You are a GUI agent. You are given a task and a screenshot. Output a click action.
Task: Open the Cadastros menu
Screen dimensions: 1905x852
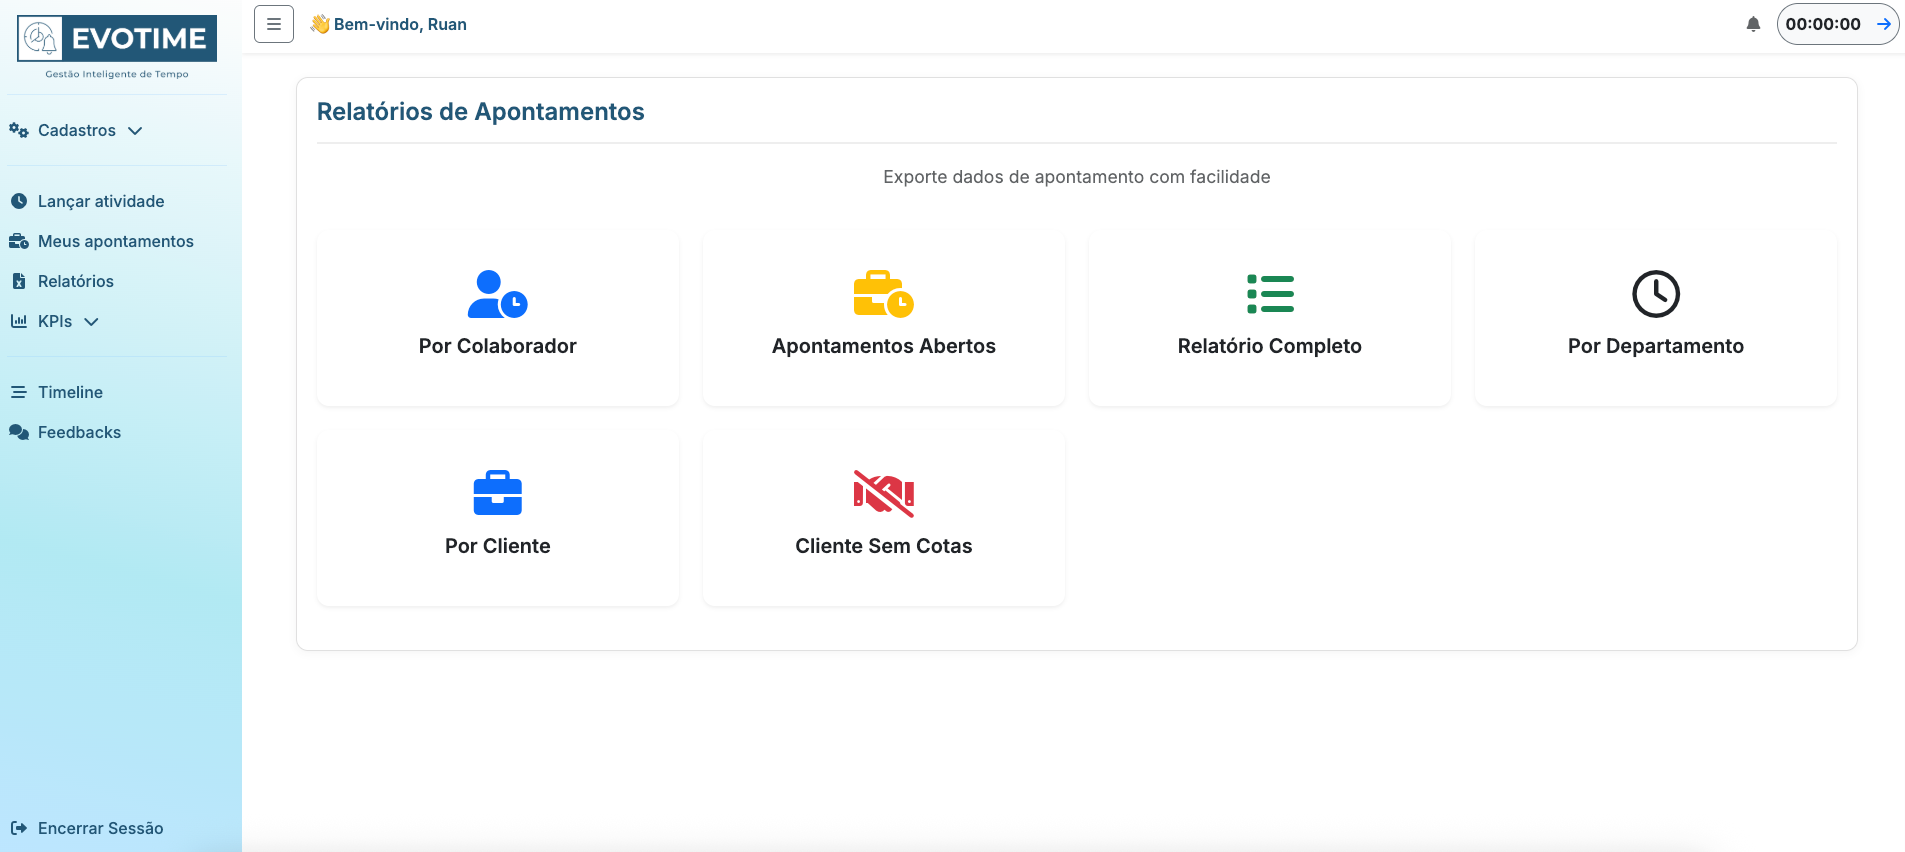tap(77, 130)
